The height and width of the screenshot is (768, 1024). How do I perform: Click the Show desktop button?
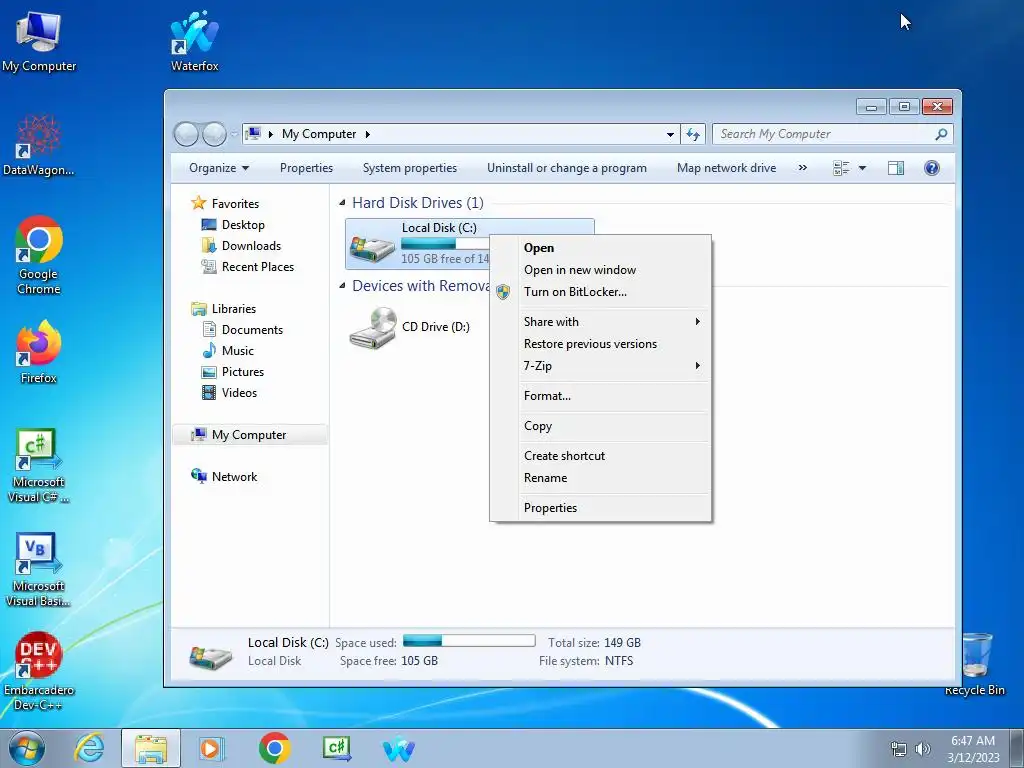click(x=1017, y=749)
